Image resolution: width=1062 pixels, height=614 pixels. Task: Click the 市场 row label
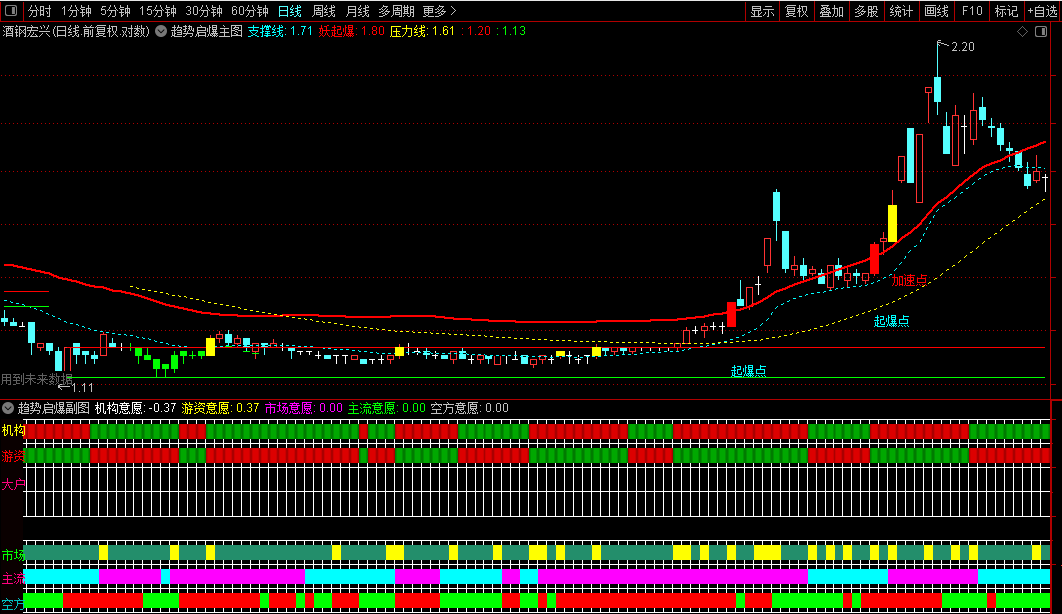13,556
